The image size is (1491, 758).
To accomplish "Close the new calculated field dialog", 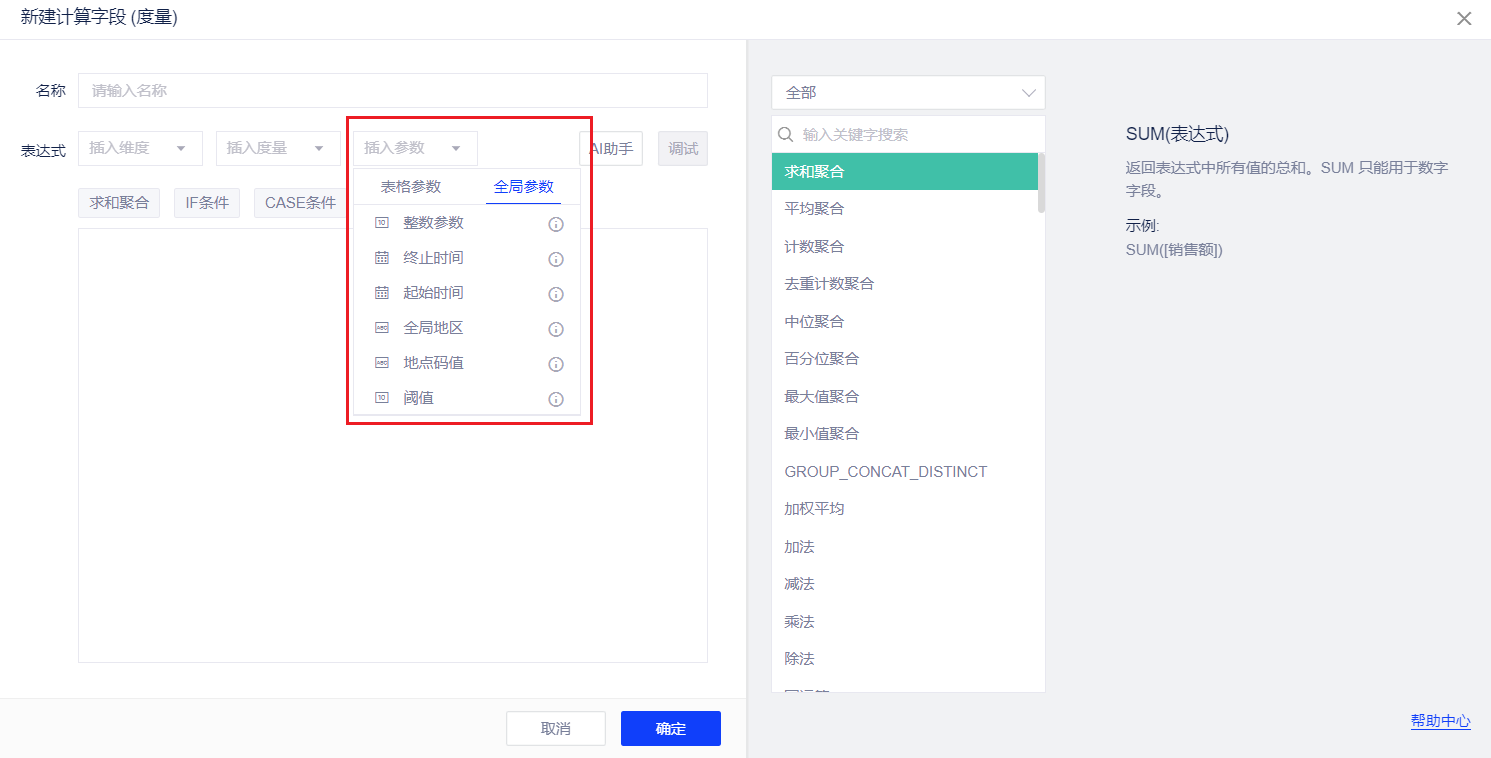I will [1464, 18].
